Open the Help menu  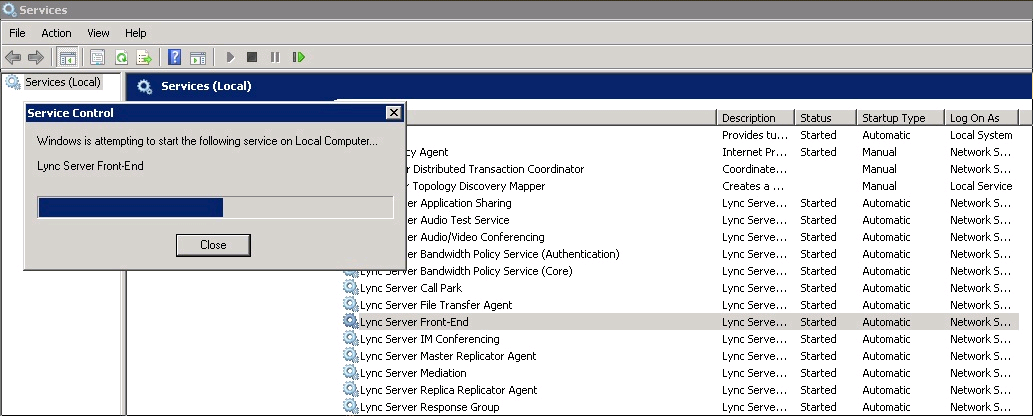(x=136, y=33)
